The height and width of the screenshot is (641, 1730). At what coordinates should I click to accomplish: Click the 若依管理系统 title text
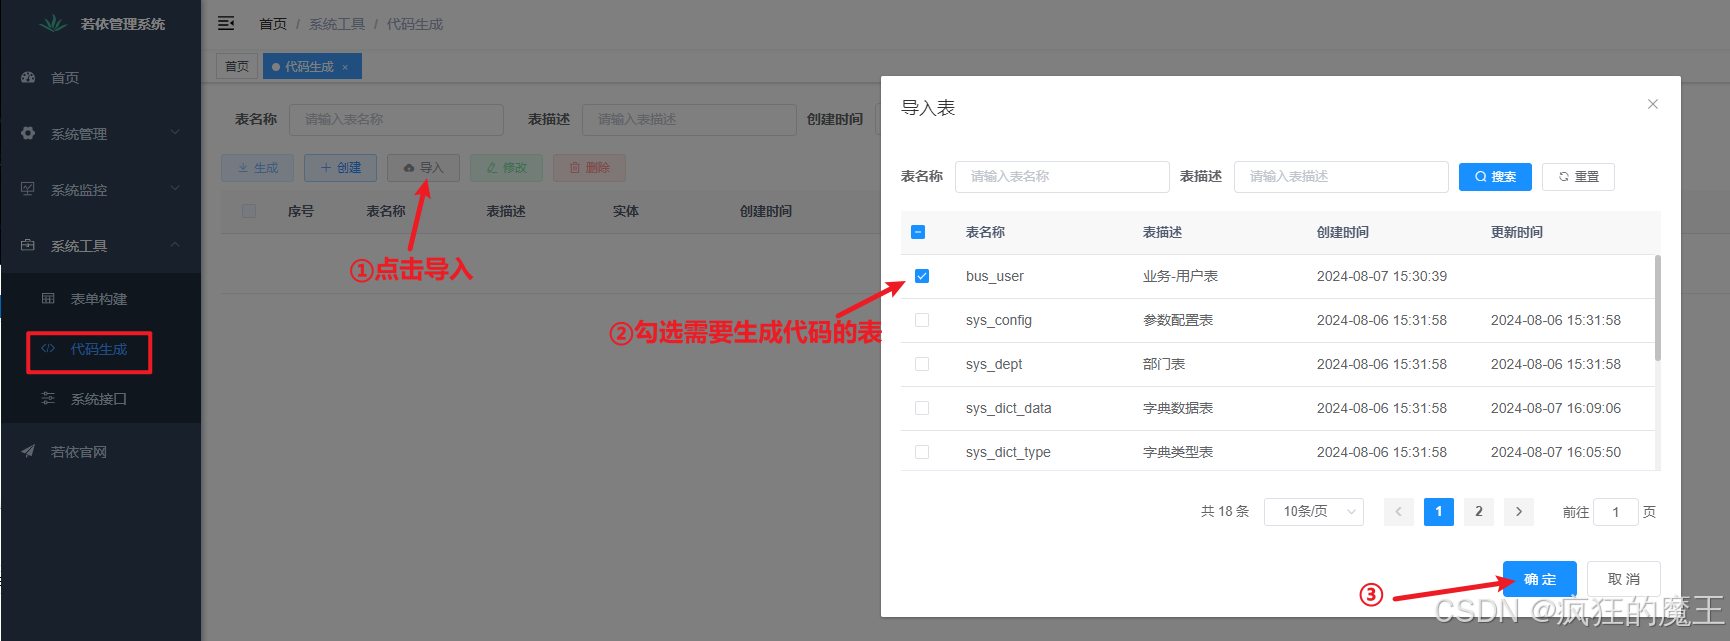[123, 24]
